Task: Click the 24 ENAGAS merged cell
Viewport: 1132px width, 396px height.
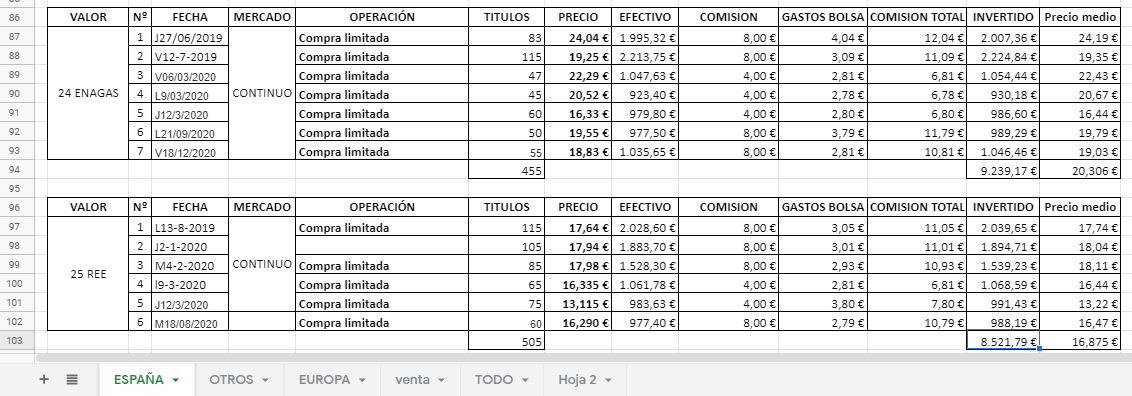Action: 88,94
